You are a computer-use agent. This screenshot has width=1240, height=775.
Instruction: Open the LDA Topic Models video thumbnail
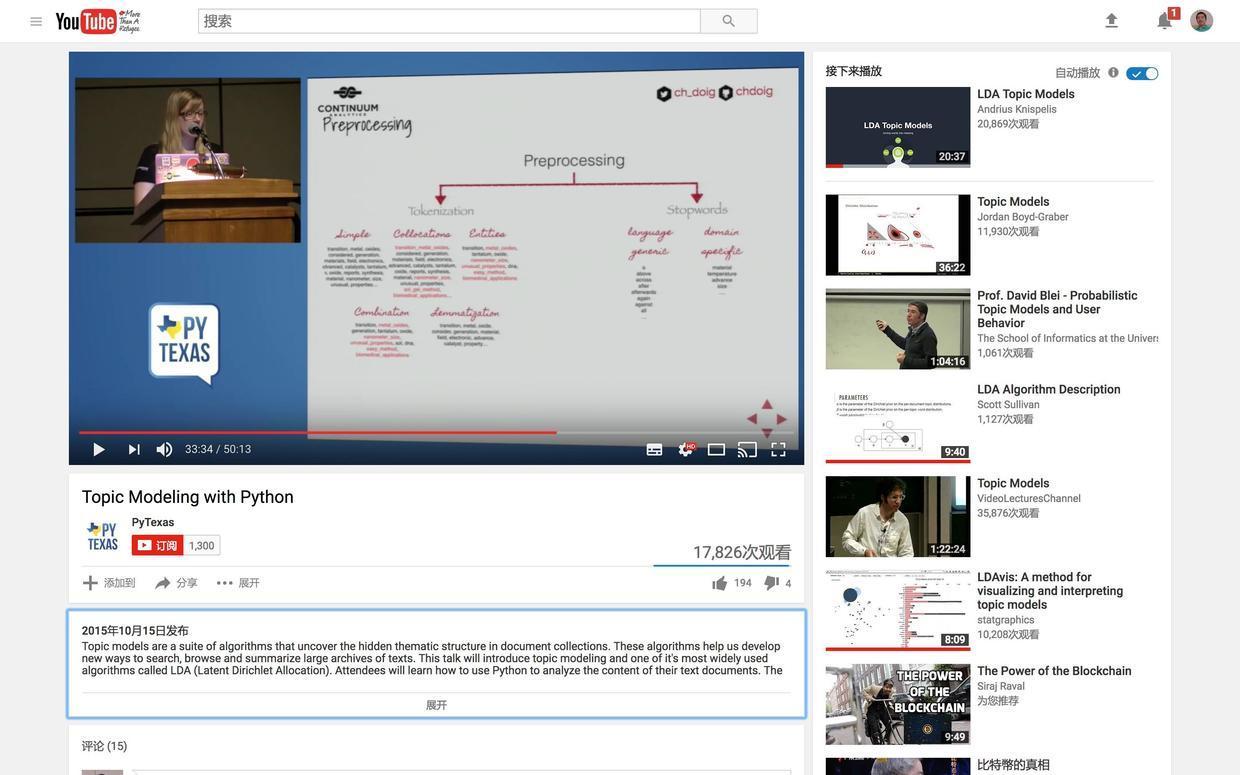(897, 127)
